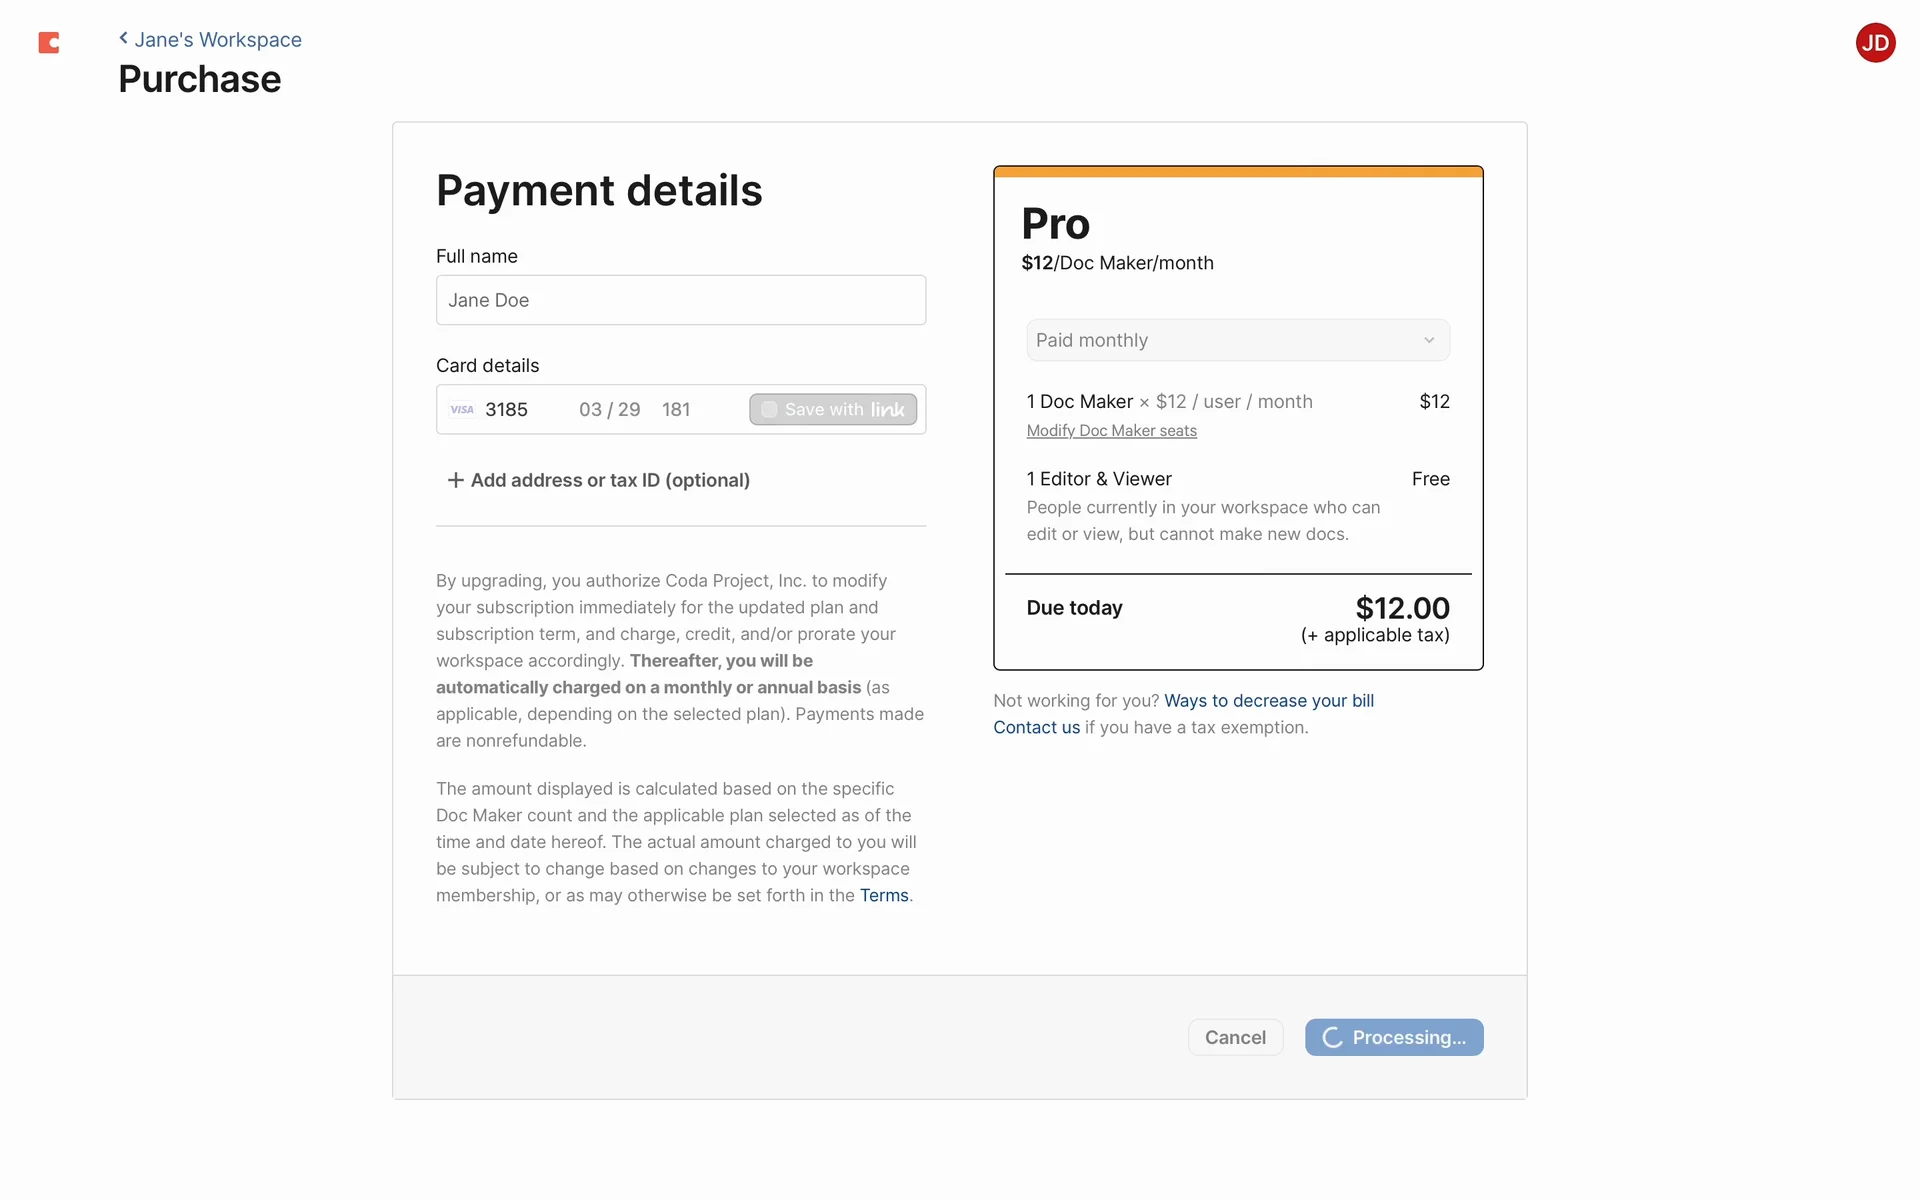Open the Terms link

tap(884, 896)
